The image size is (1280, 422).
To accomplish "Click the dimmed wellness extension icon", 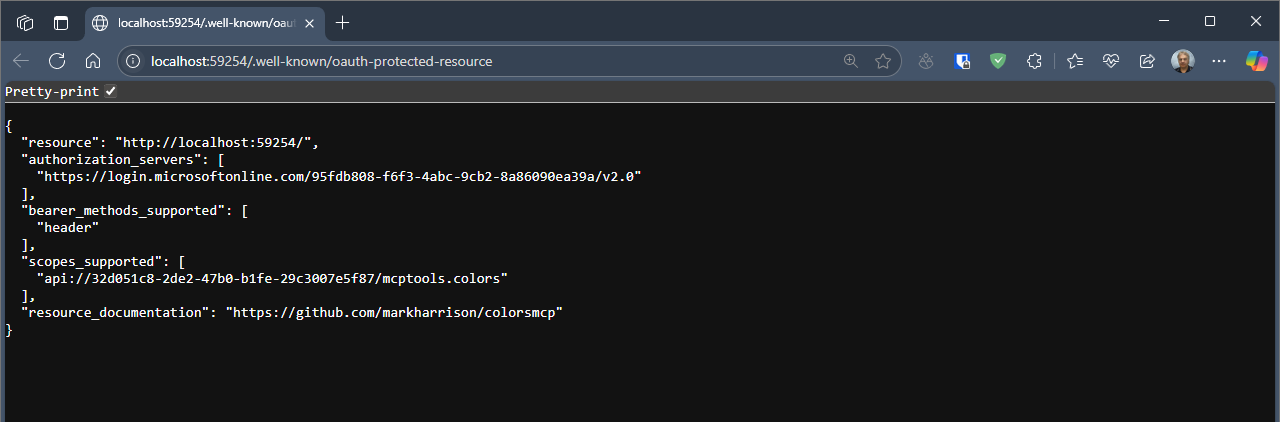I will (927, 61).
